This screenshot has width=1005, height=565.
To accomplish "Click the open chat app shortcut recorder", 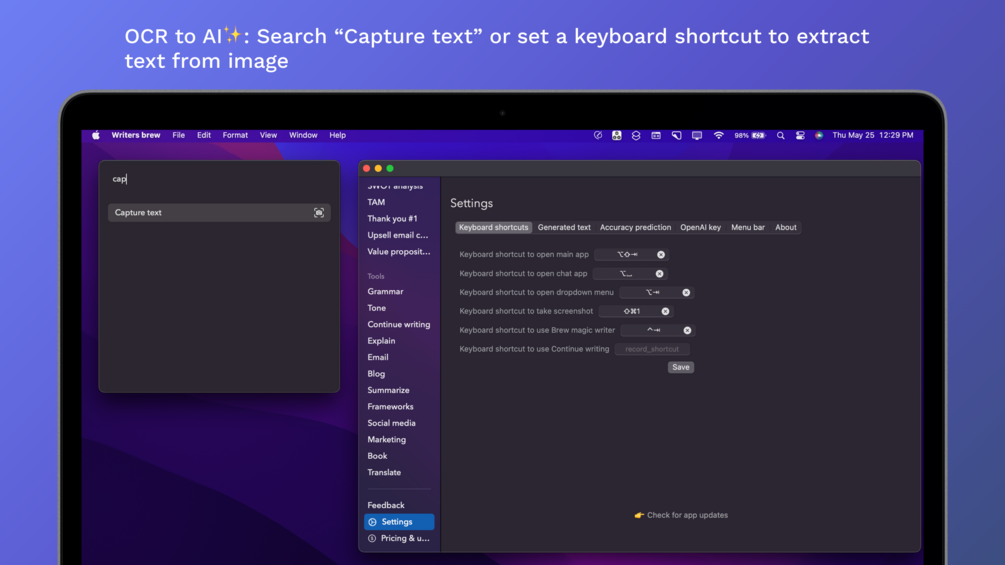I will (x=629, y=274).
